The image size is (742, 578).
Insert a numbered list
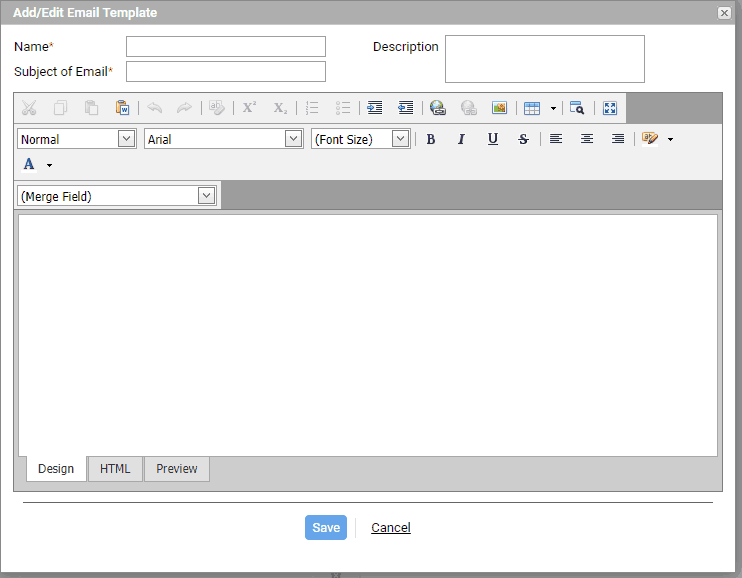tap(312, 108)
